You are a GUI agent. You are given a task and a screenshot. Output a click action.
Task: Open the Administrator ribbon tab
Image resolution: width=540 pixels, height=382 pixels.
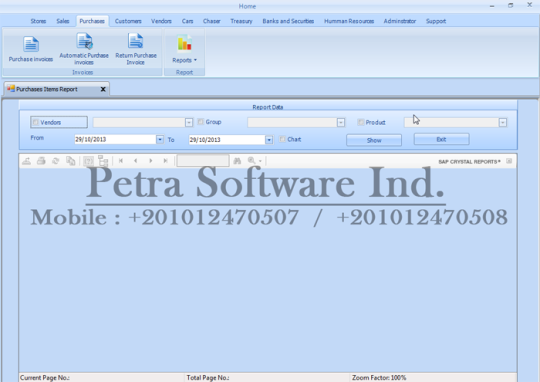[399, 21]
